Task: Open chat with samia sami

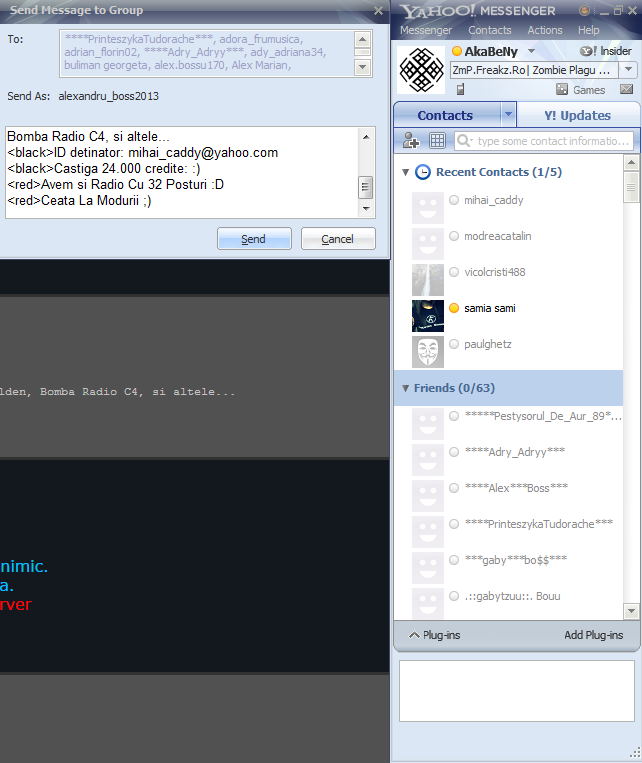Action: [490, 308]
